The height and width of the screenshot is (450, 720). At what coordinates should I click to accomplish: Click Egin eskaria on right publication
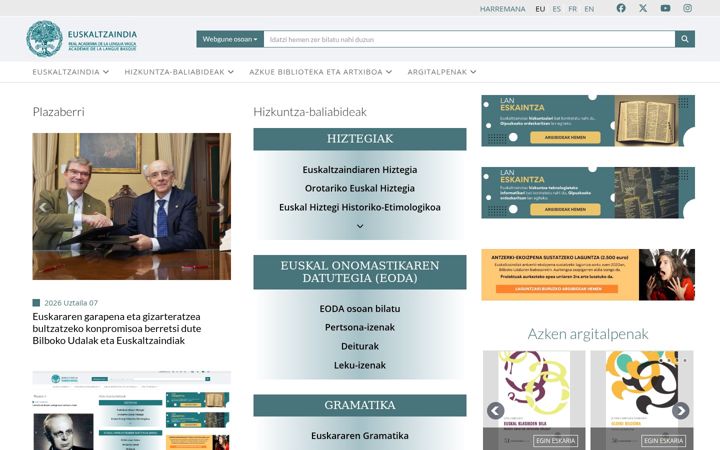click(x=664, y=440)
